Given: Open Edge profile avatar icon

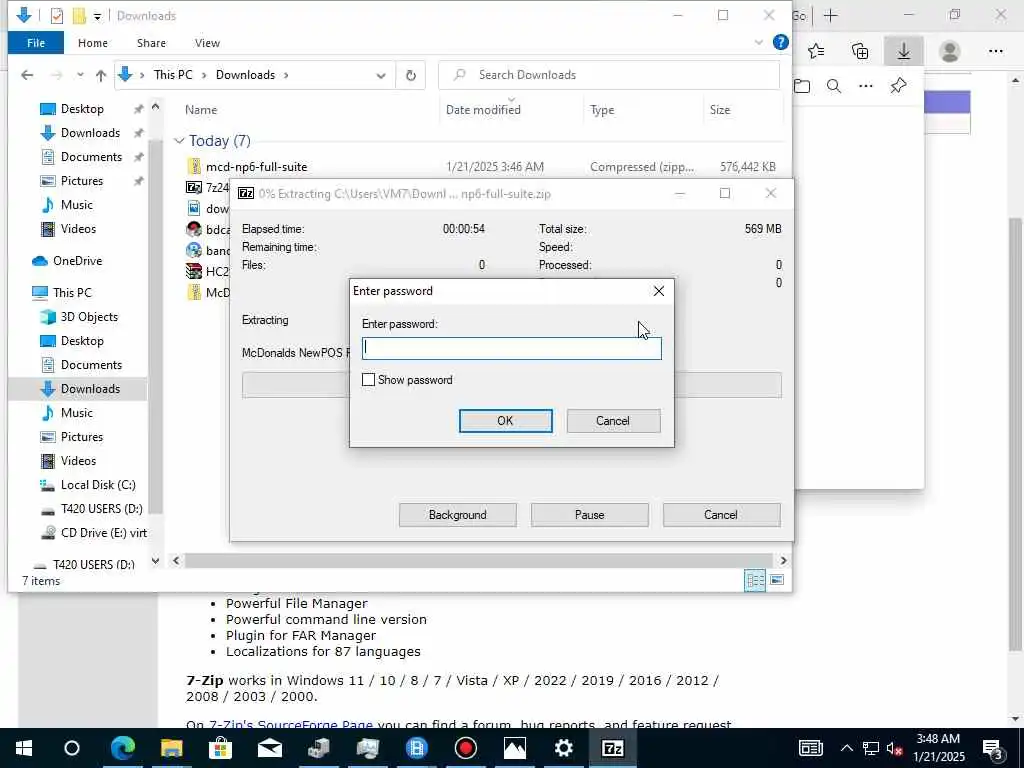Looking at the screenshot, I should click(950, 51).
